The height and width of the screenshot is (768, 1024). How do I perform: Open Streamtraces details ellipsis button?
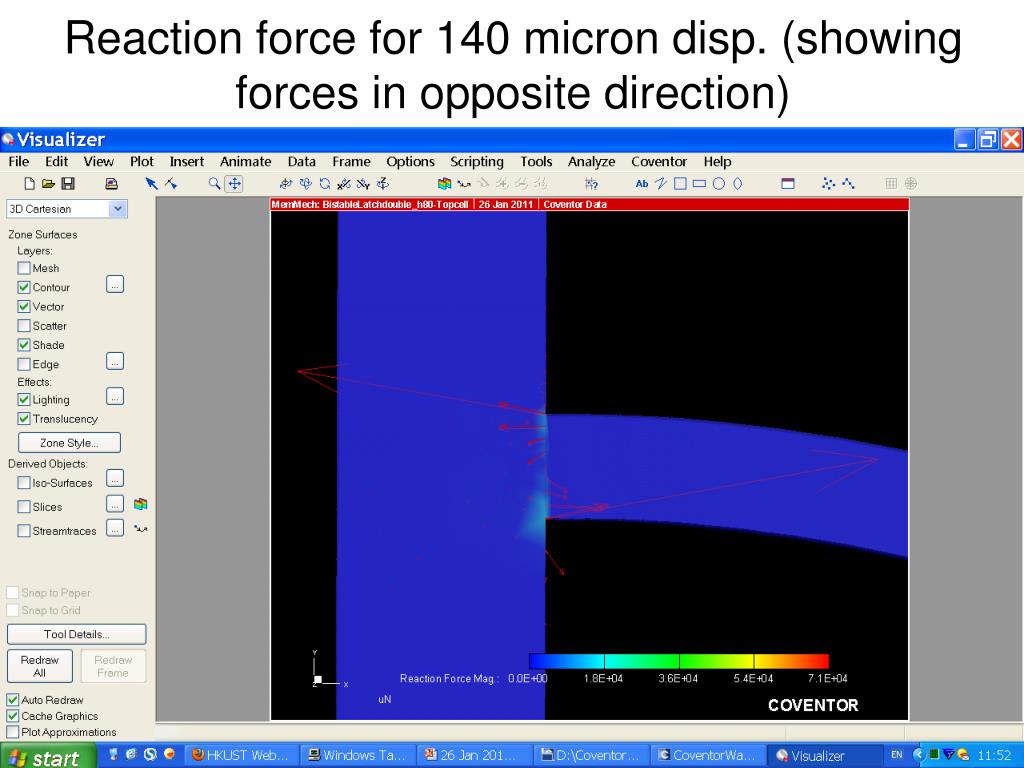tap(115, 528)
